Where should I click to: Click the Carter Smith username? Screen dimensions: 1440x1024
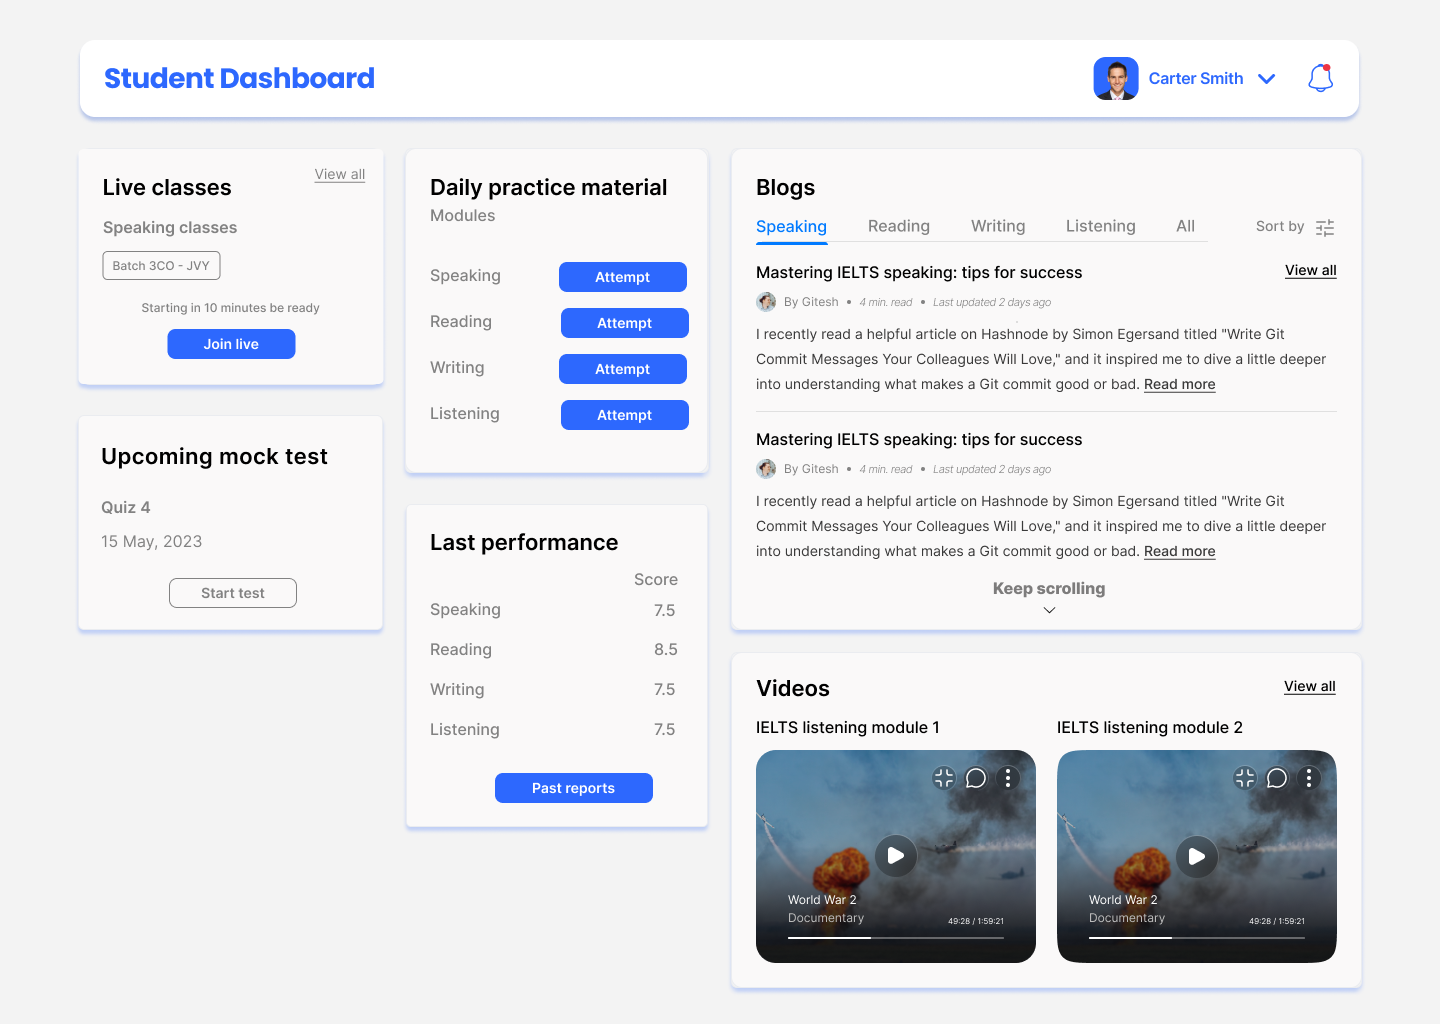pos(1196,78)
